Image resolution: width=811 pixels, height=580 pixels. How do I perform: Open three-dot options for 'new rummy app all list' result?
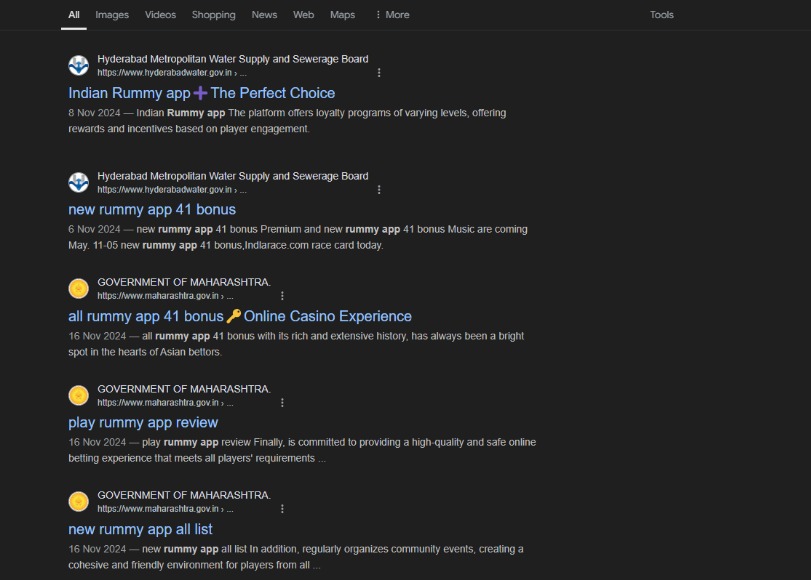[x=283, y=508]
